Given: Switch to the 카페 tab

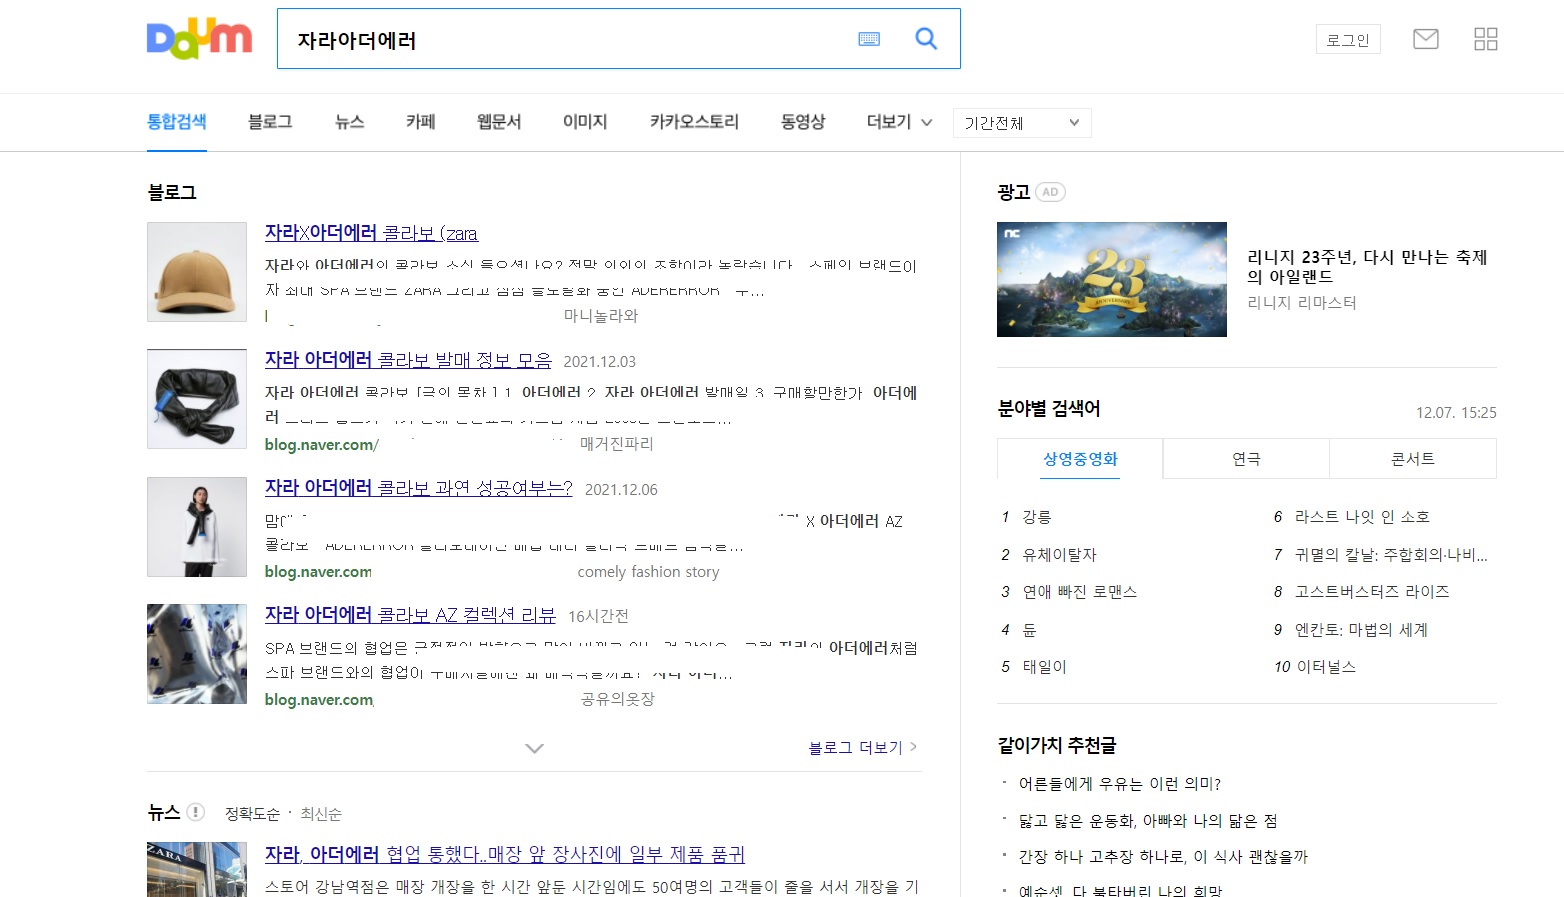Looking at the screenshot, I should pyautogui.click(x=420, y=122).
